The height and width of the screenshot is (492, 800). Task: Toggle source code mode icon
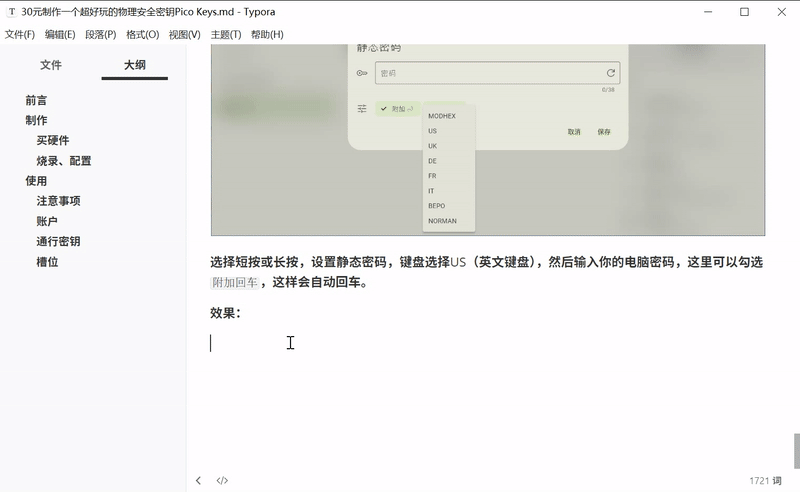[222, 481]
